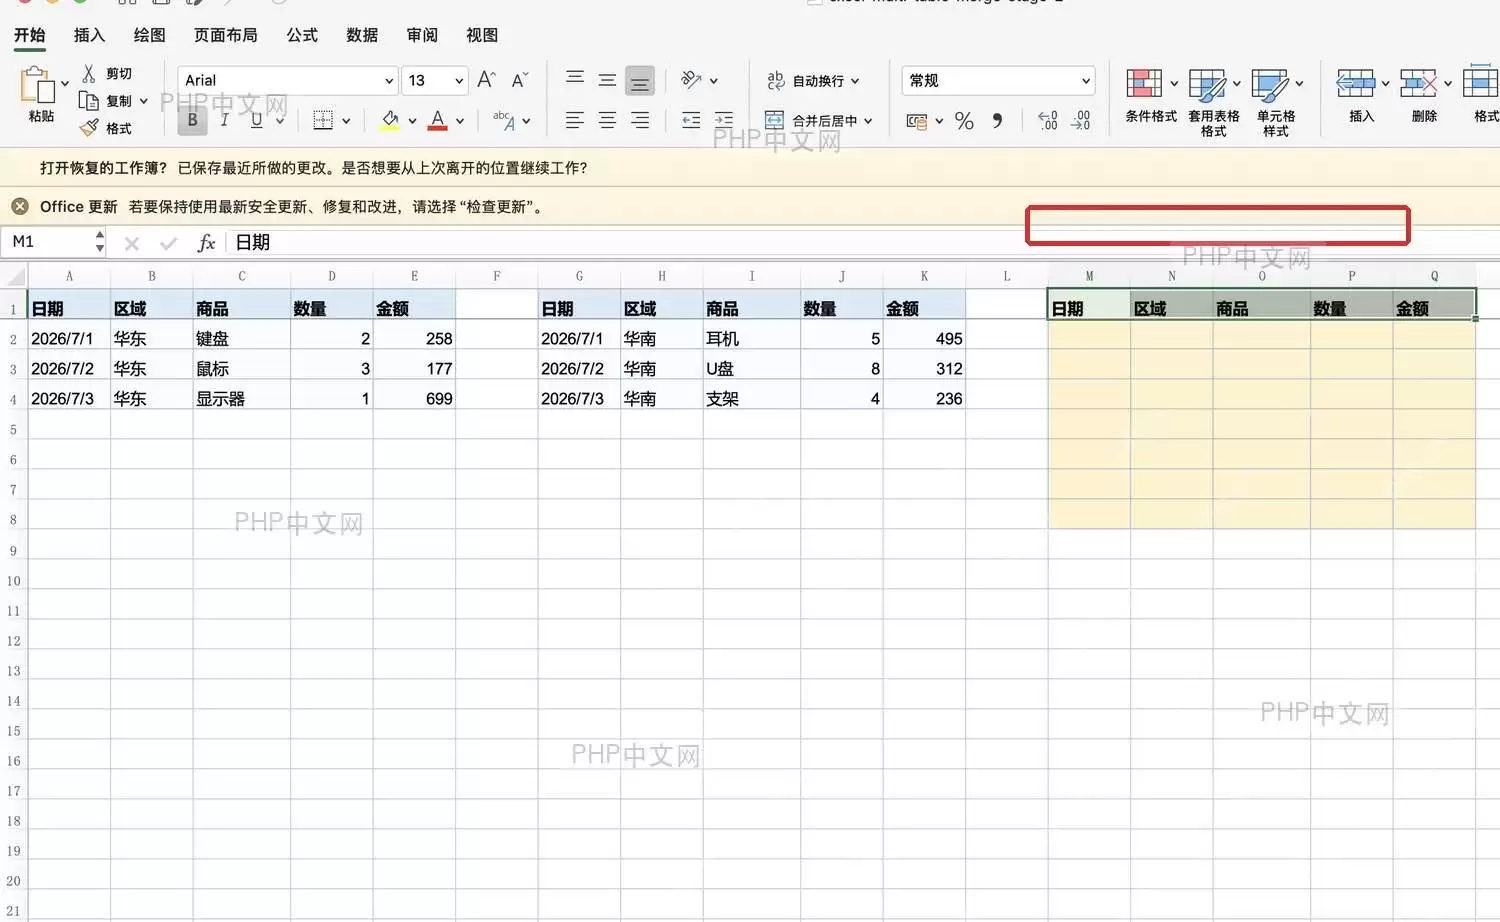Align text to top

coord(575,79)
